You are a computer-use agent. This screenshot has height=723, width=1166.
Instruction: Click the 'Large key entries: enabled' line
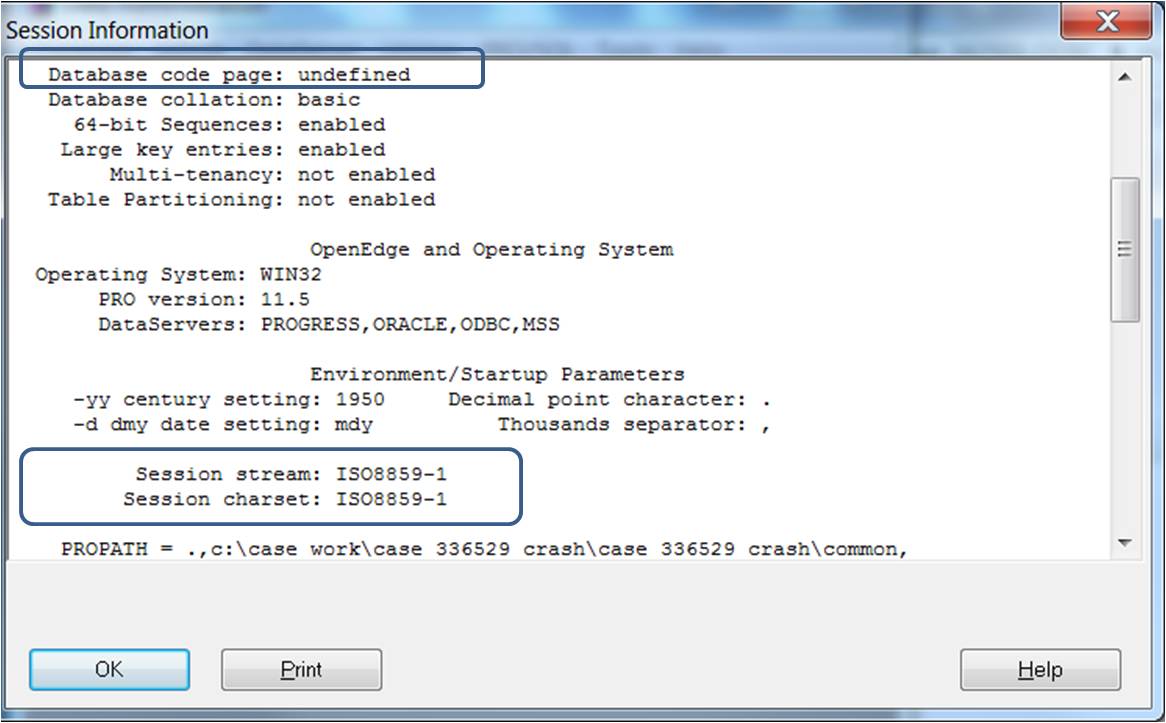pyautogui.click(x=222, y=150)
